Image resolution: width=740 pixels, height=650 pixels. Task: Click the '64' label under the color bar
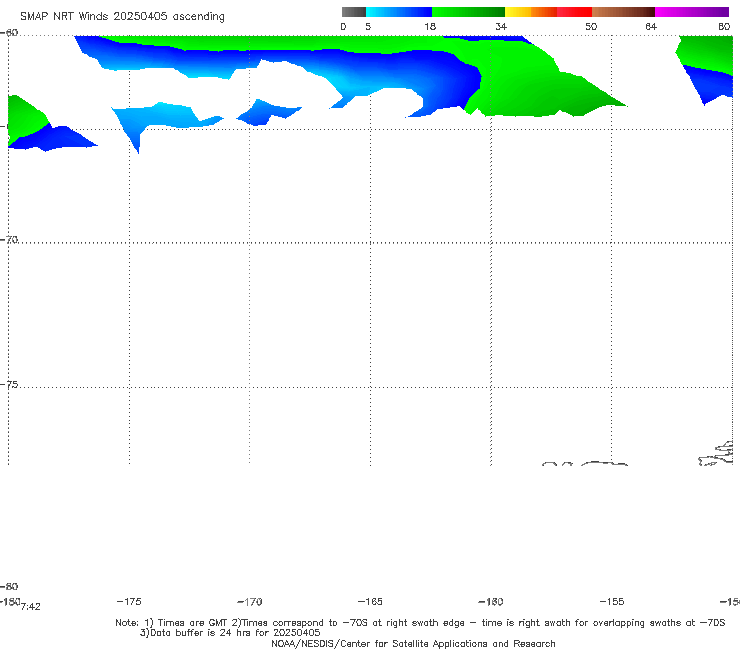point(651,27)
